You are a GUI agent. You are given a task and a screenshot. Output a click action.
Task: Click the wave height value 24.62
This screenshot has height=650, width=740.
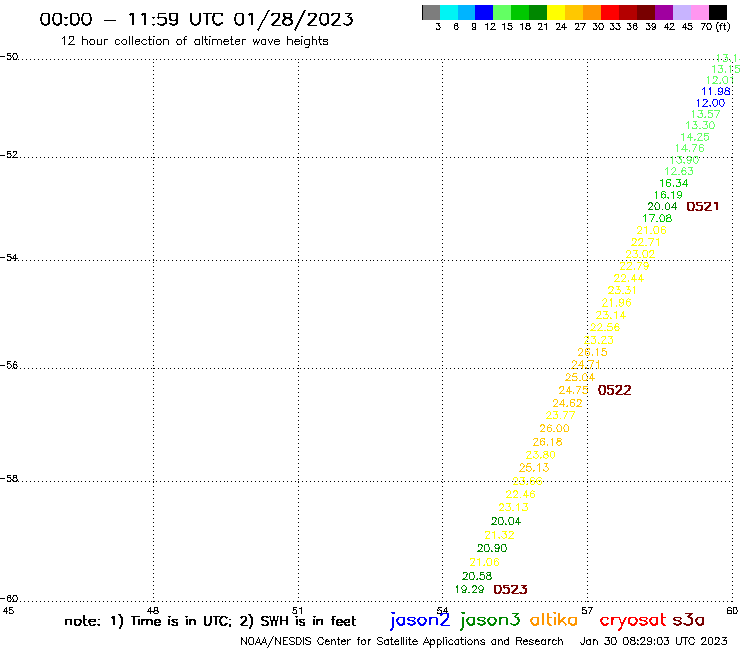coord(567,403)
